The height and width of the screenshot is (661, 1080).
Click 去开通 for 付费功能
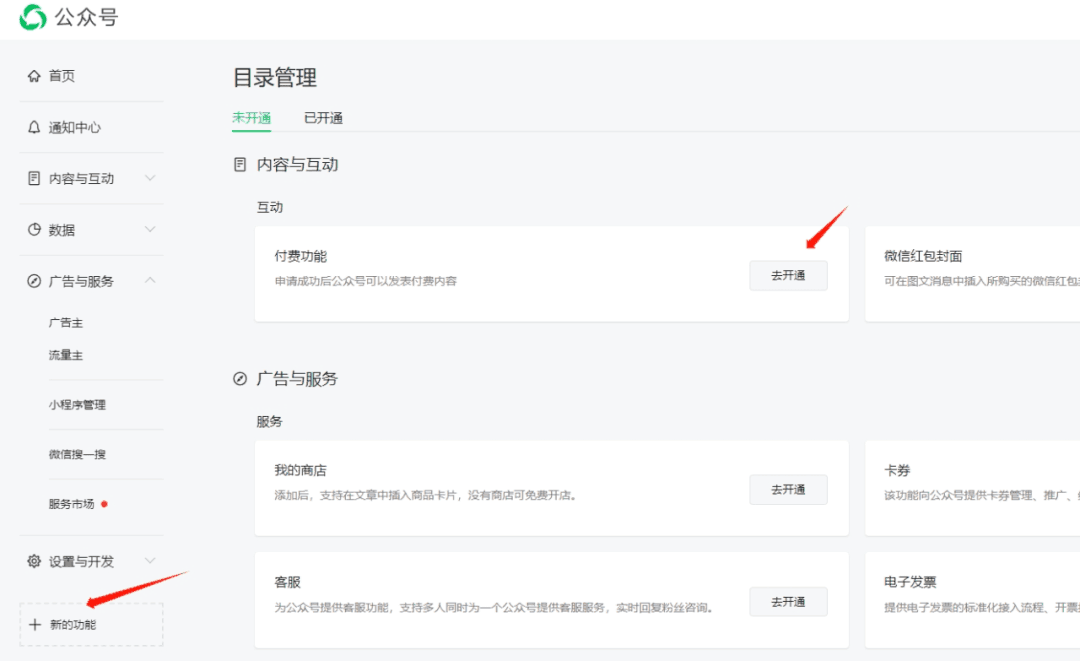point(788,275)
